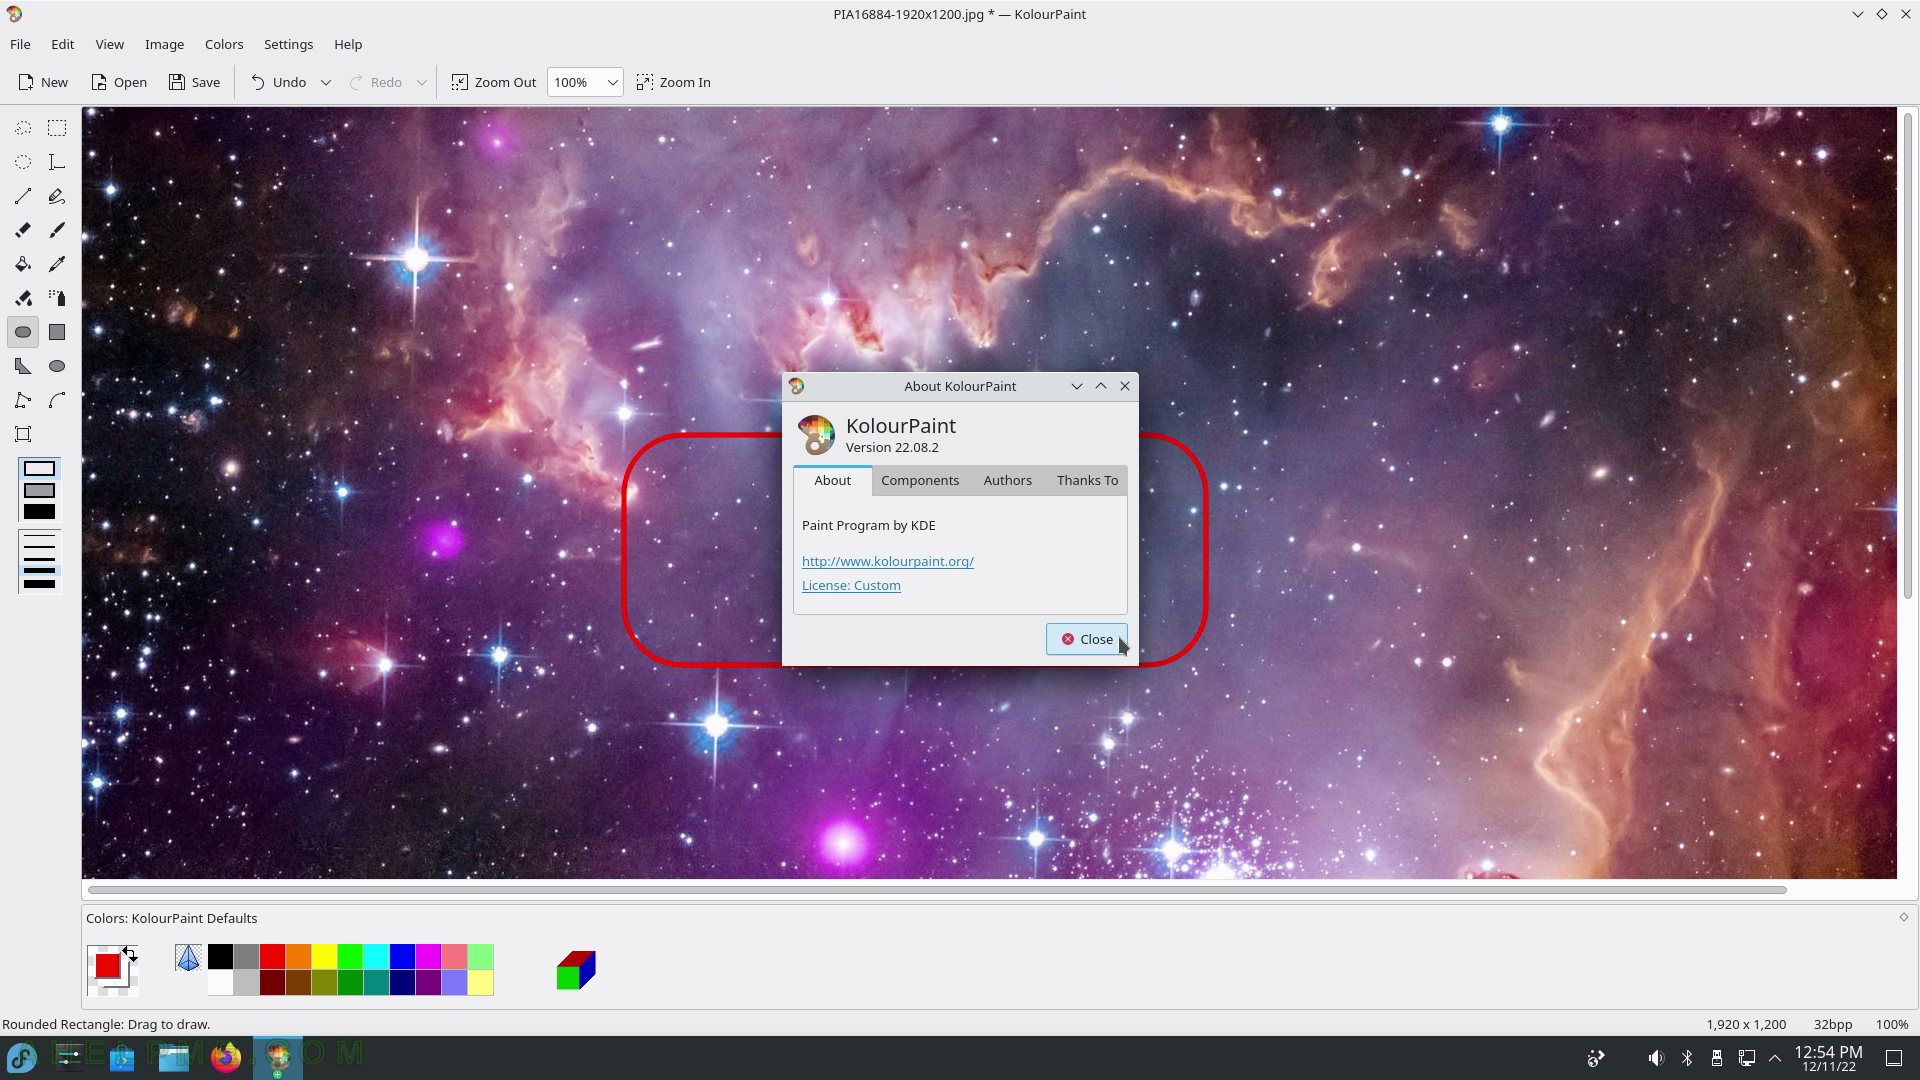
Task: Click Zoom In in the toolbar
Action: click(x=674, y=82)
